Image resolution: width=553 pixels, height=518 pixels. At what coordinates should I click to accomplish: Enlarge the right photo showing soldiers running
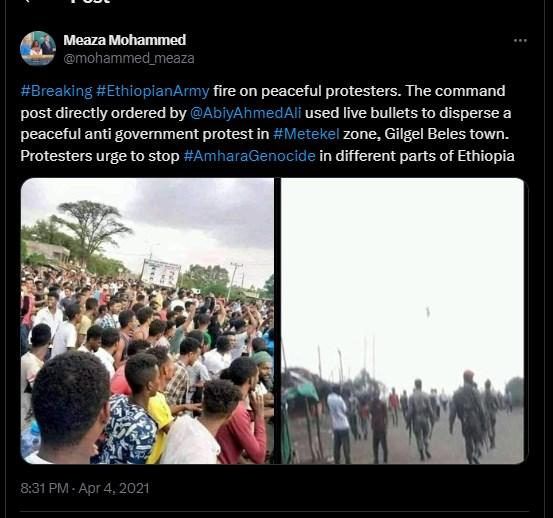coord(403,321)
